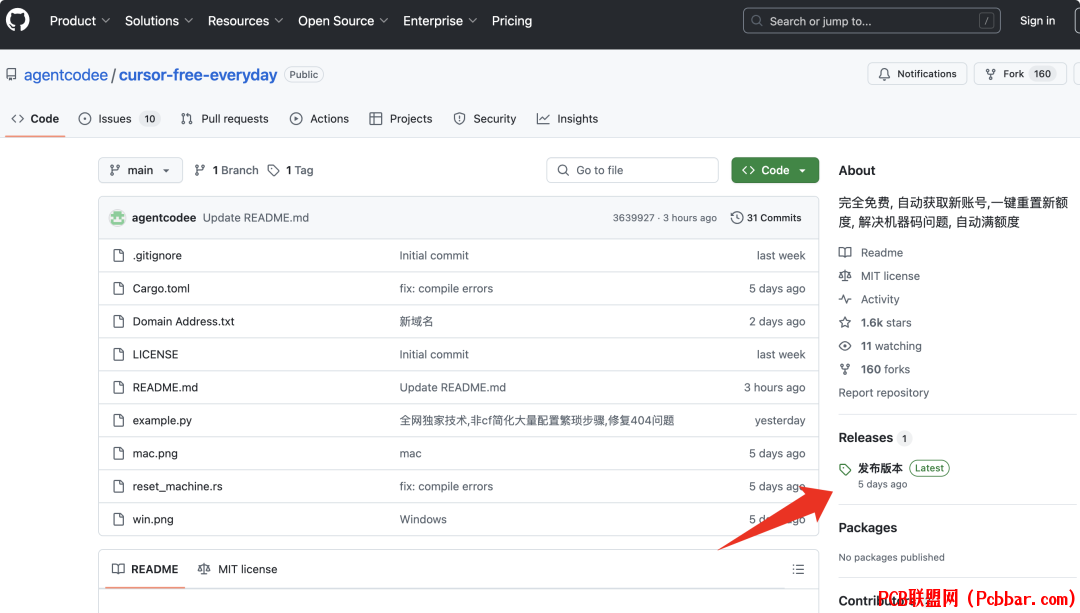
Task: Open the mac commit message link
Action: [x=411, y=454]
